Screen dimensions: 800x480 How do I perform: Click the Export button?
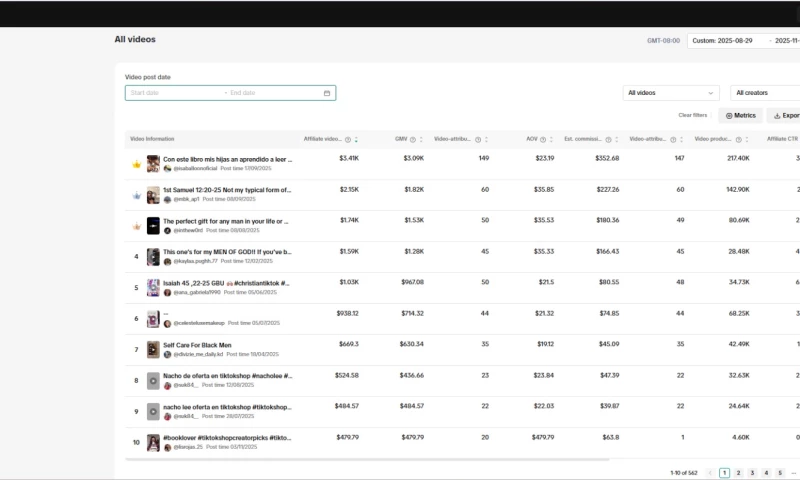[786, 116]
